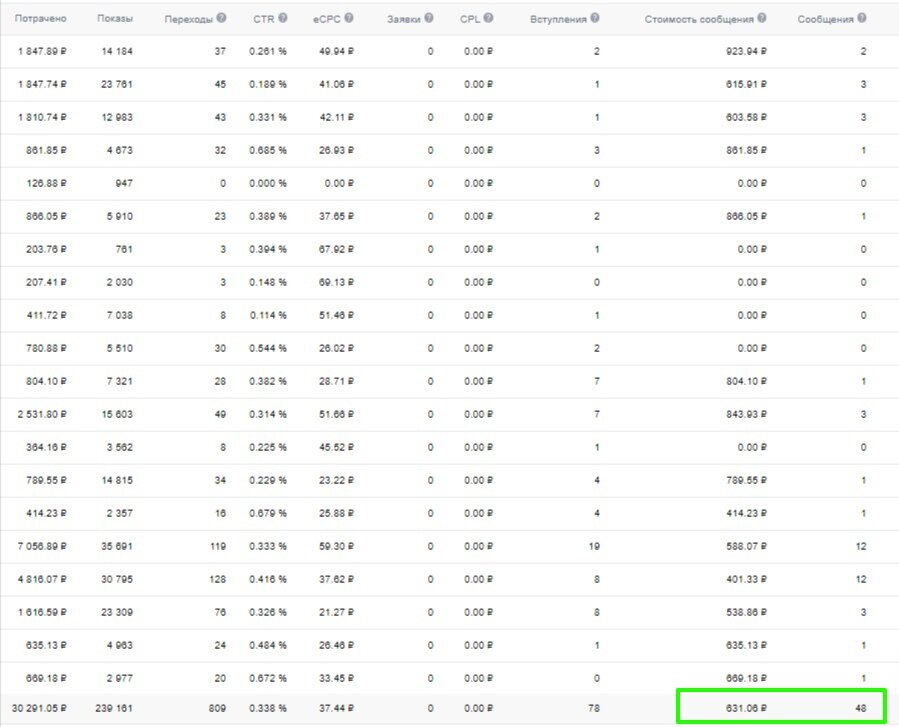Click the CTR value 0.685 %
Viewport: 899px width, 727px height.
point(268,150)
